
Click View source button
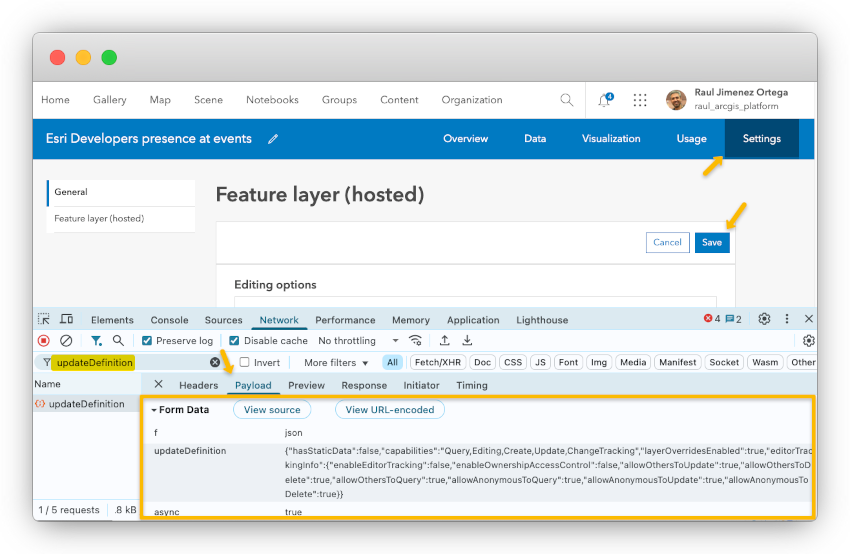(x=272, y=410)
